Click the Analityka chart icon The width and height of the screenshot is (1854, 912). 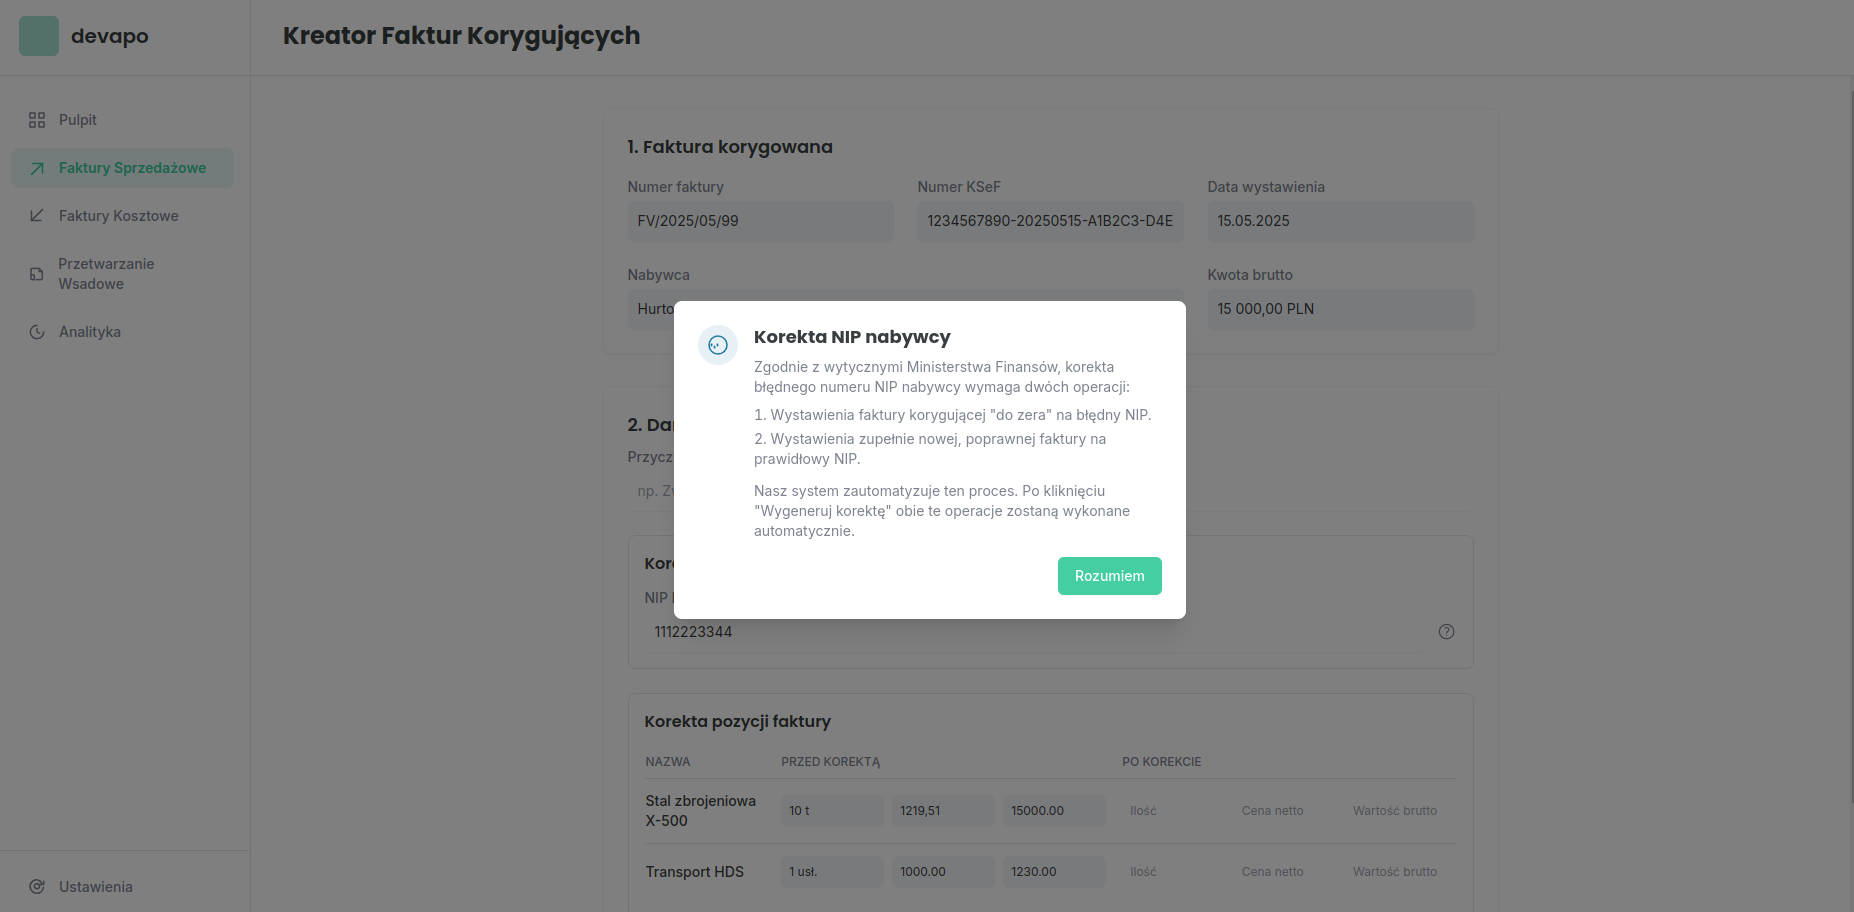tap(37, 332)
